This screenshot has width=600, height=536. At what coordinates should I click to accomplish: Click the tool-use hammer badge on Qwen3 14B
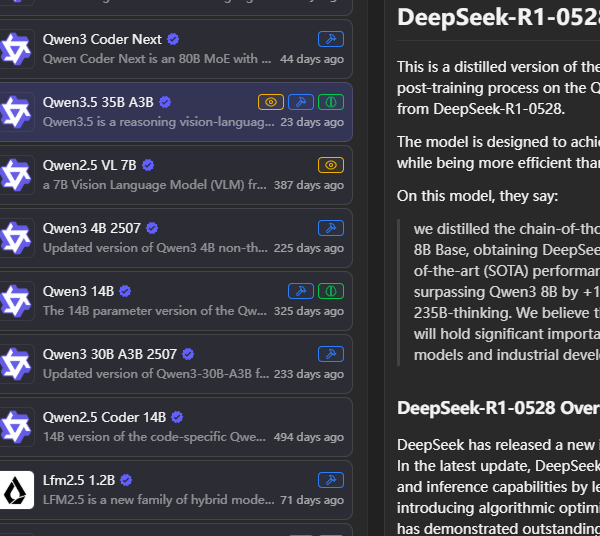click(x=300, y=291)
